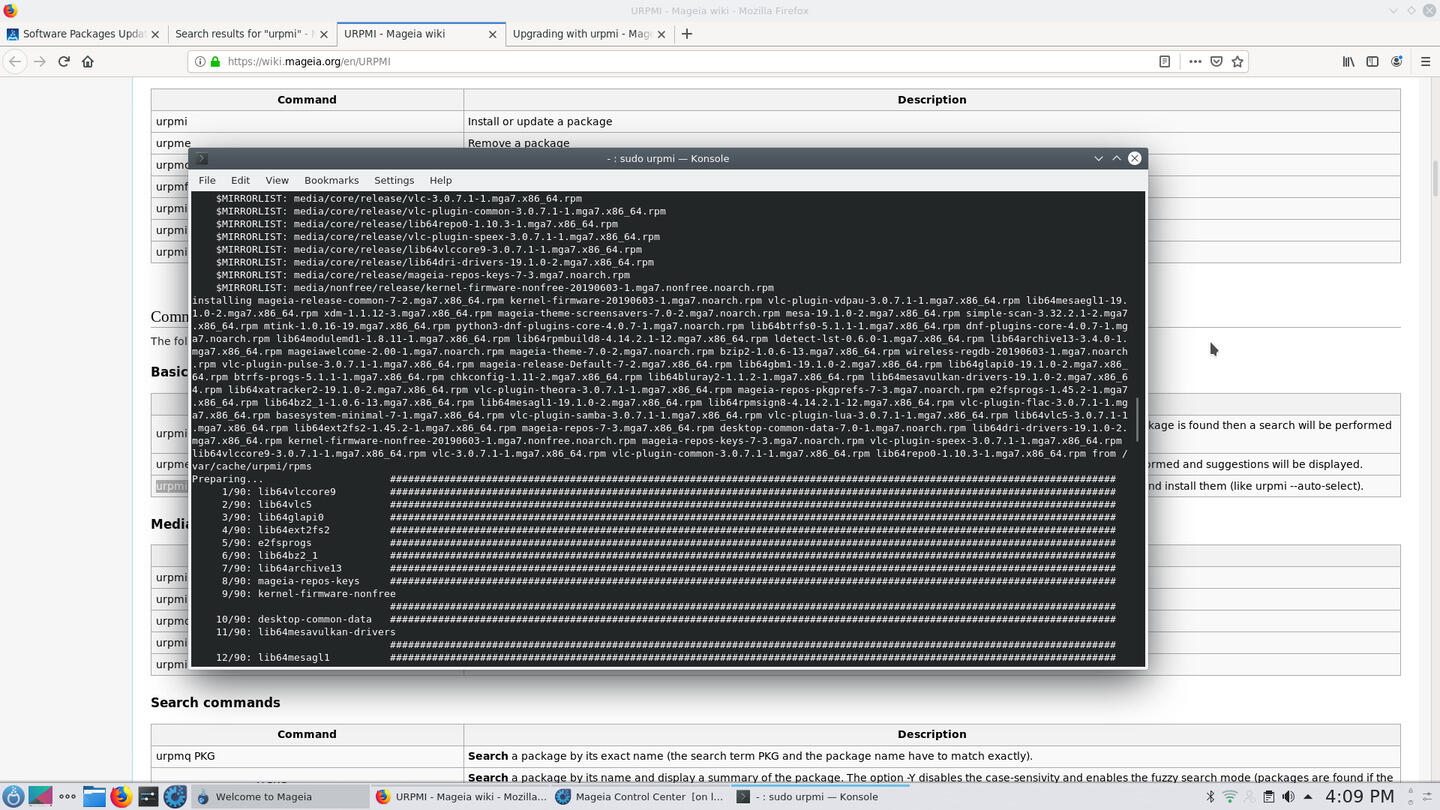Toggle Firefox reader view
Viewport: 1440px width, 810px height.
pyautogui.click(x=1164, y=61)
